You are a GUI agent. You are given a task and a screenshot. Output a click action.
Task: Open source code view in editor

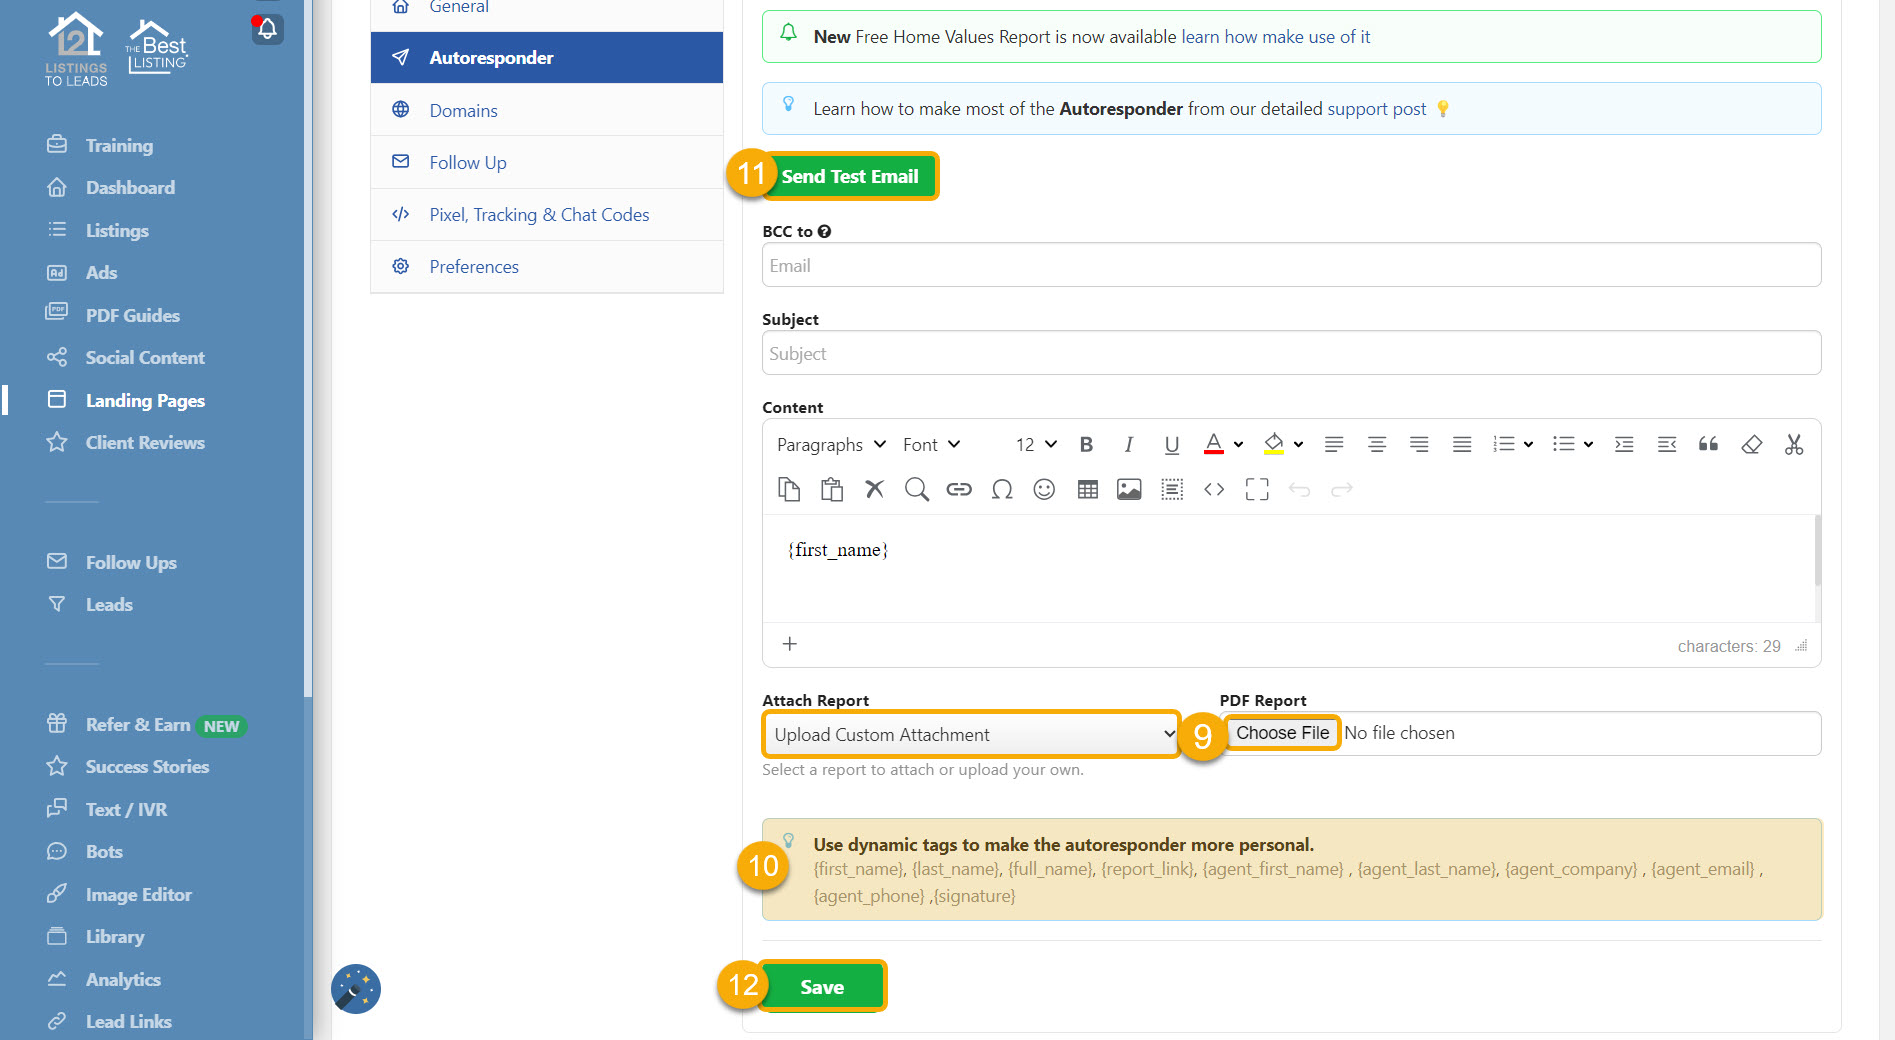[x=1214, y=489]
